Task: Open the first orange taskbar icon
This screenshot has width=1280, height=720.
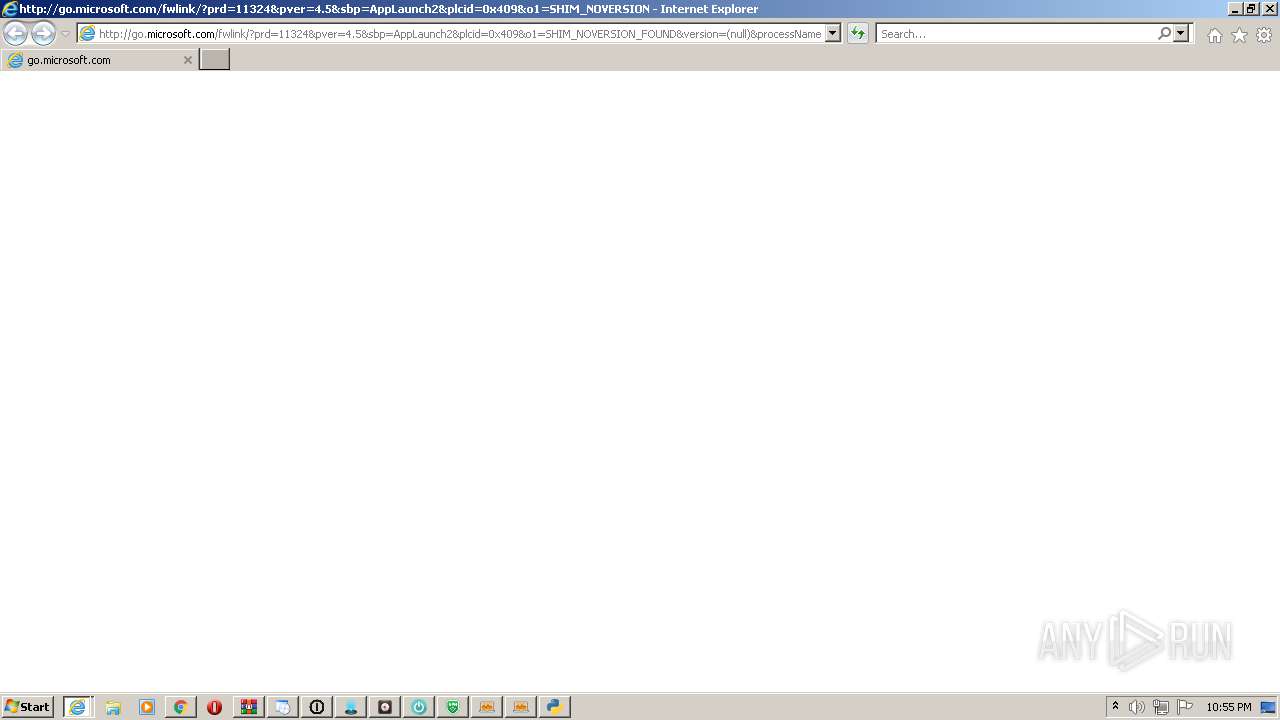Action: 487,707
